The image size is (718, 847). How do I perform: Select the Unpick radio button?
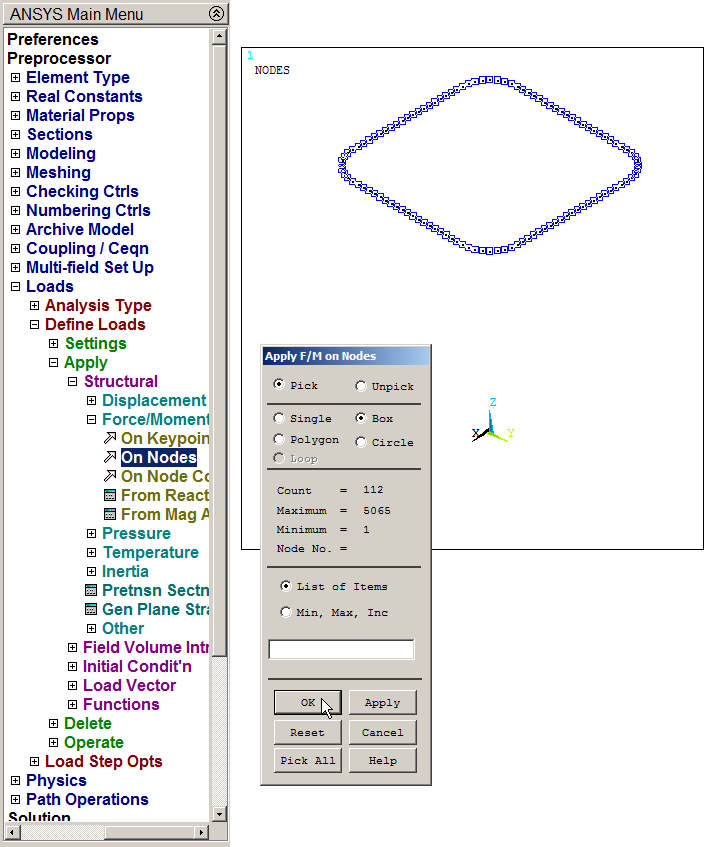pyautogui.click(x=361, y=386)
